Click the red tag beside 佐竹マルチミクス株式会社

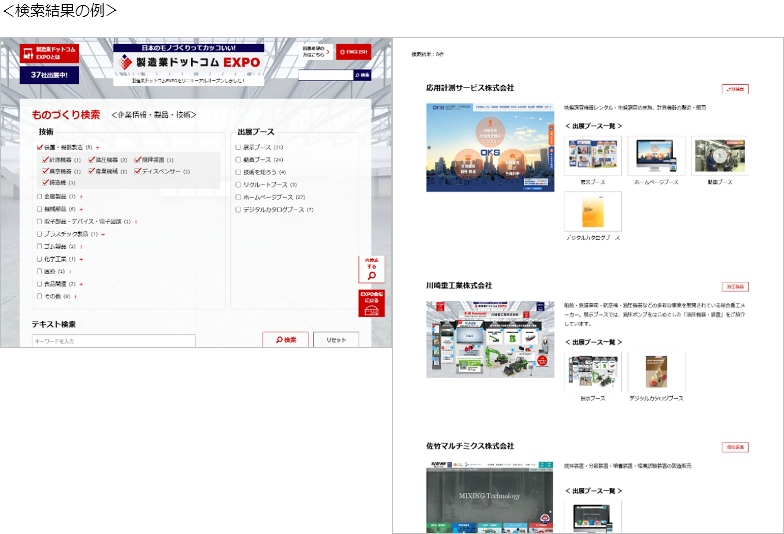pyautogui.click(x=735, y=447)
